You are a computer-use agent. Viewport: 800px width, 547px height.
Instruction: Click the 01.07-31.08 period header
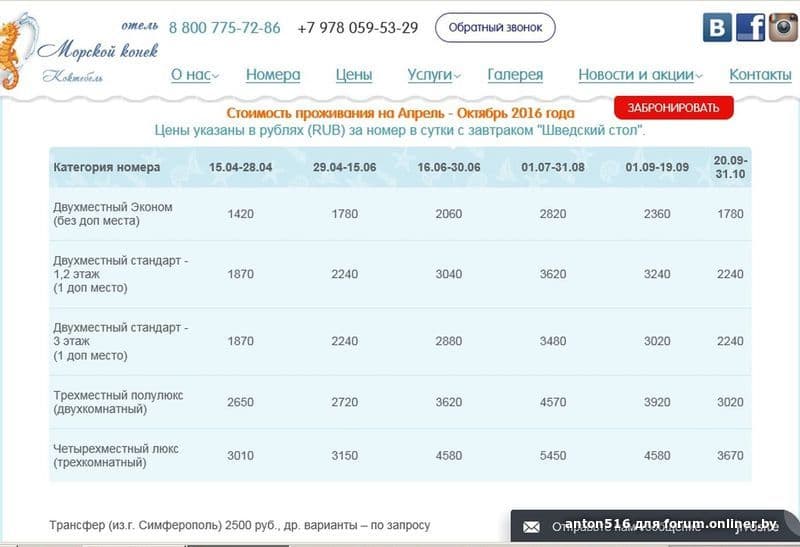tap(553, 167)
